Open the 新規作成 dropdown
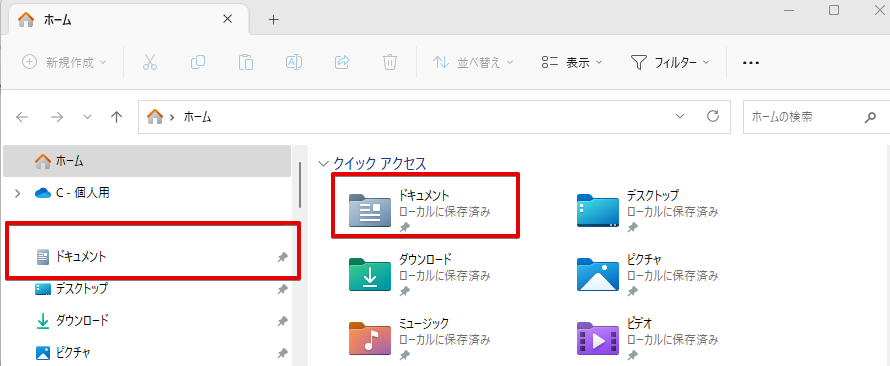This screenshot has width=890, height=366. [64, 62]
